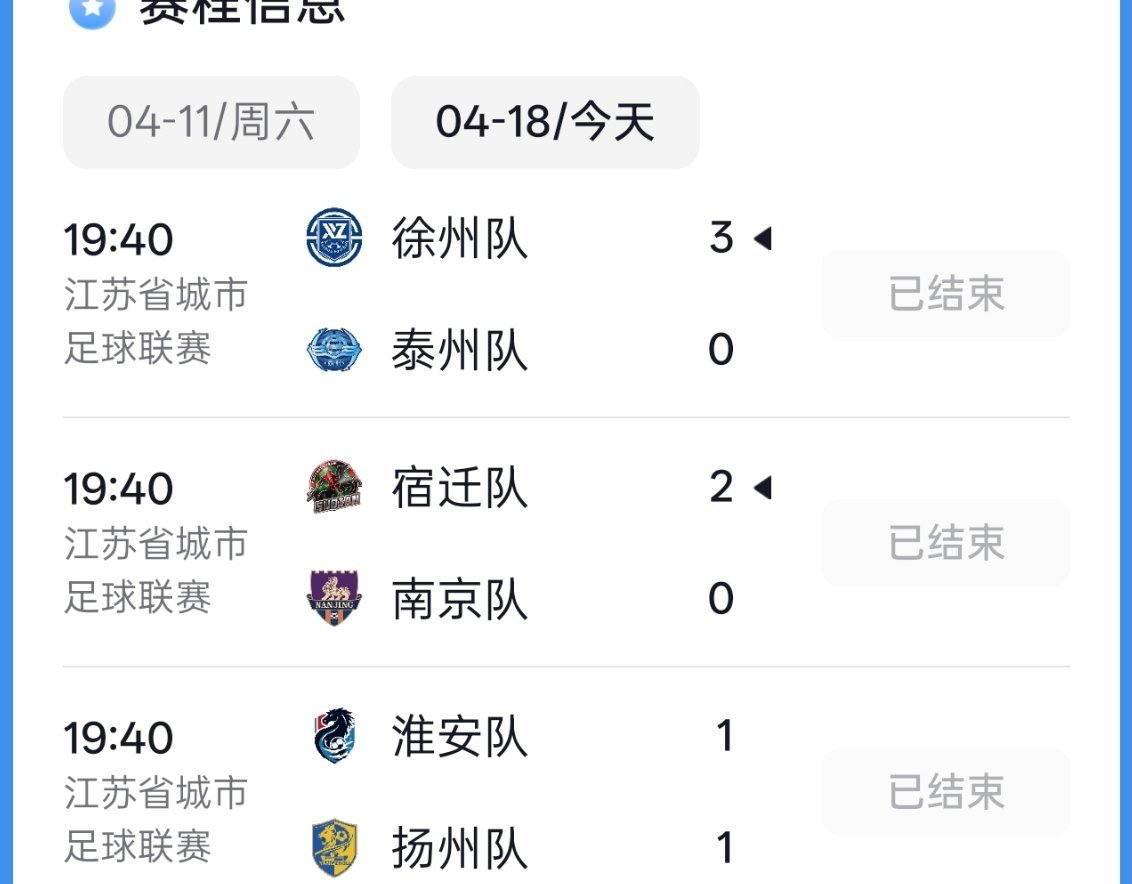Open 已结束 status of the 宿迁队 match
Image resolution: width=1132 pixels, height=884 pixels.
pyautogui.click(x=945, y=542)
